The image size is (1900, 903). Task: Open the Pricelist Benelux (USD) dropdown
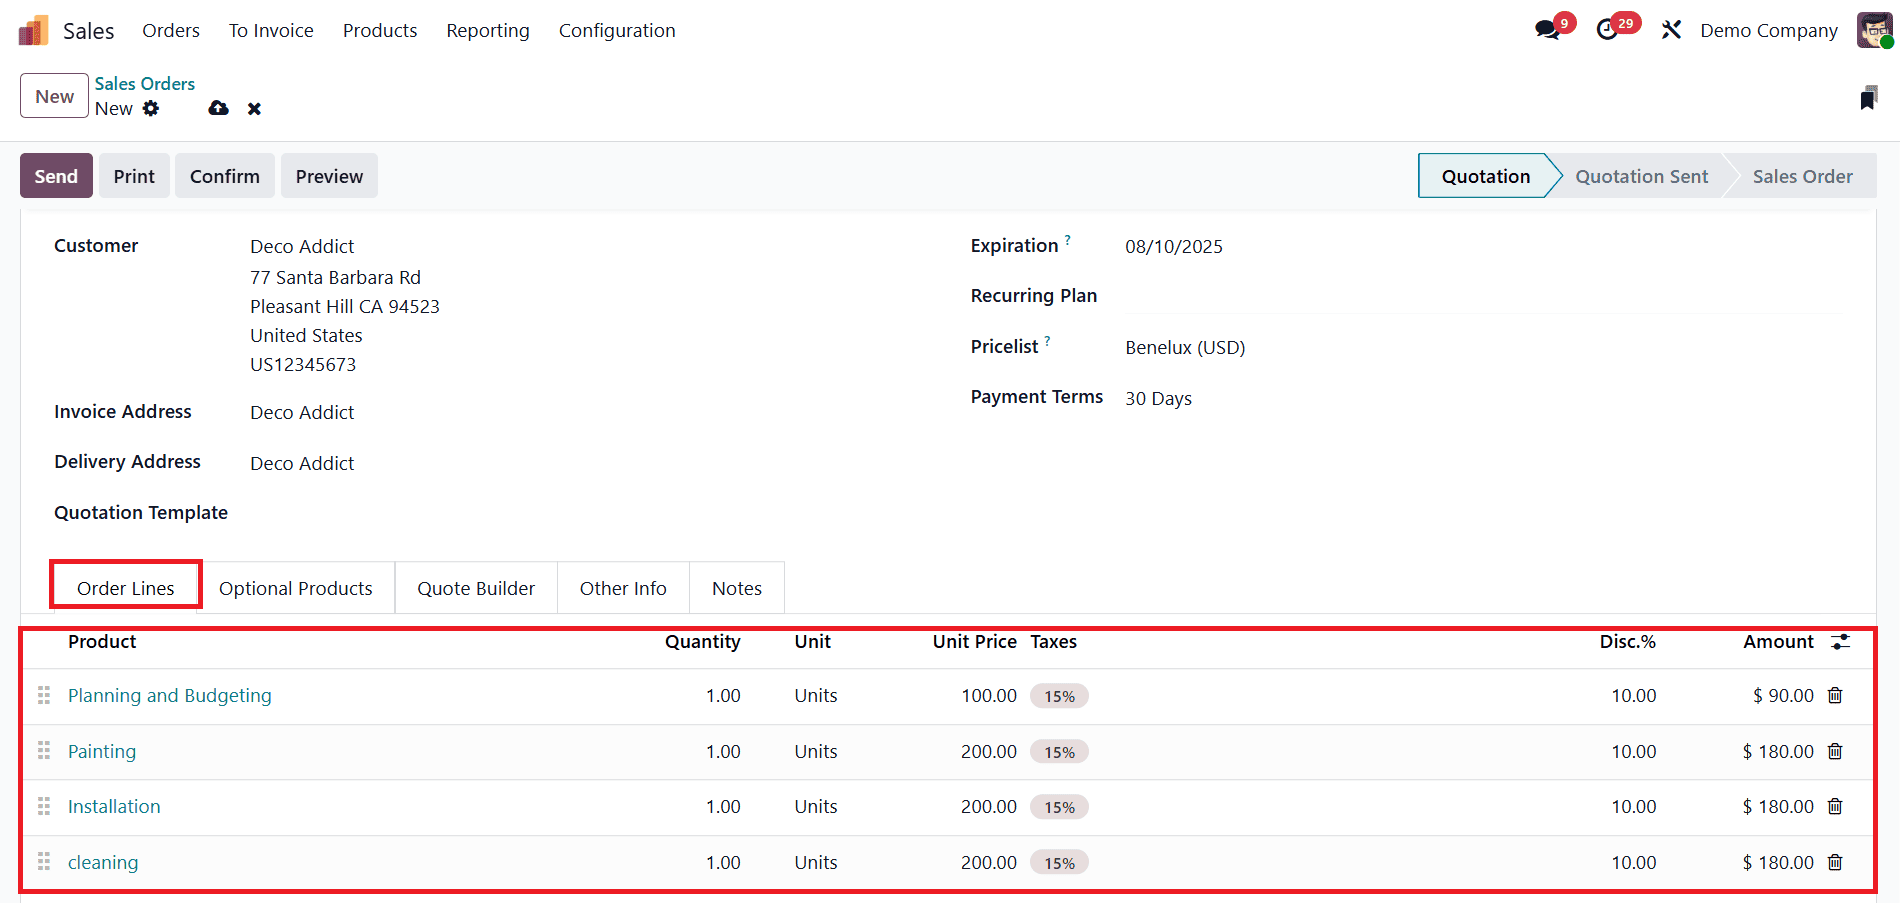pyautogui.click(x=1185, y=348)
